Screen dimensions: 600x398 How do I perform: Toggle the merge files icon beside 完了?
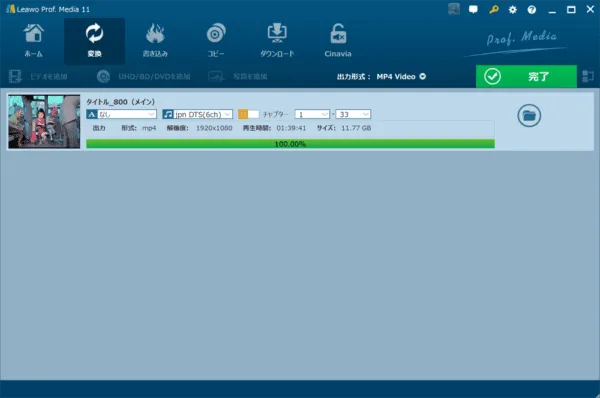(588, 77)
